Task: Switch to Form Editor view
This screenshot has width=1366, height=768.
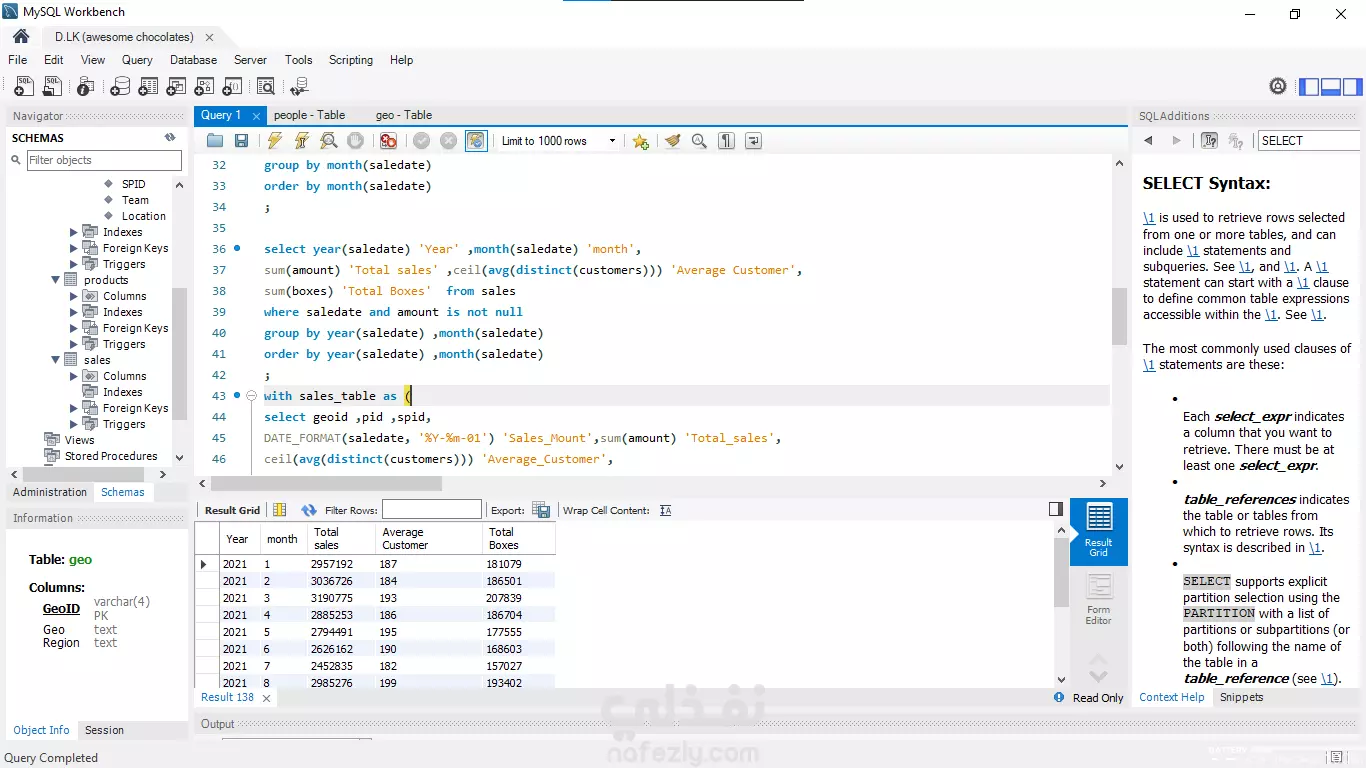Action: [1098, 599]
